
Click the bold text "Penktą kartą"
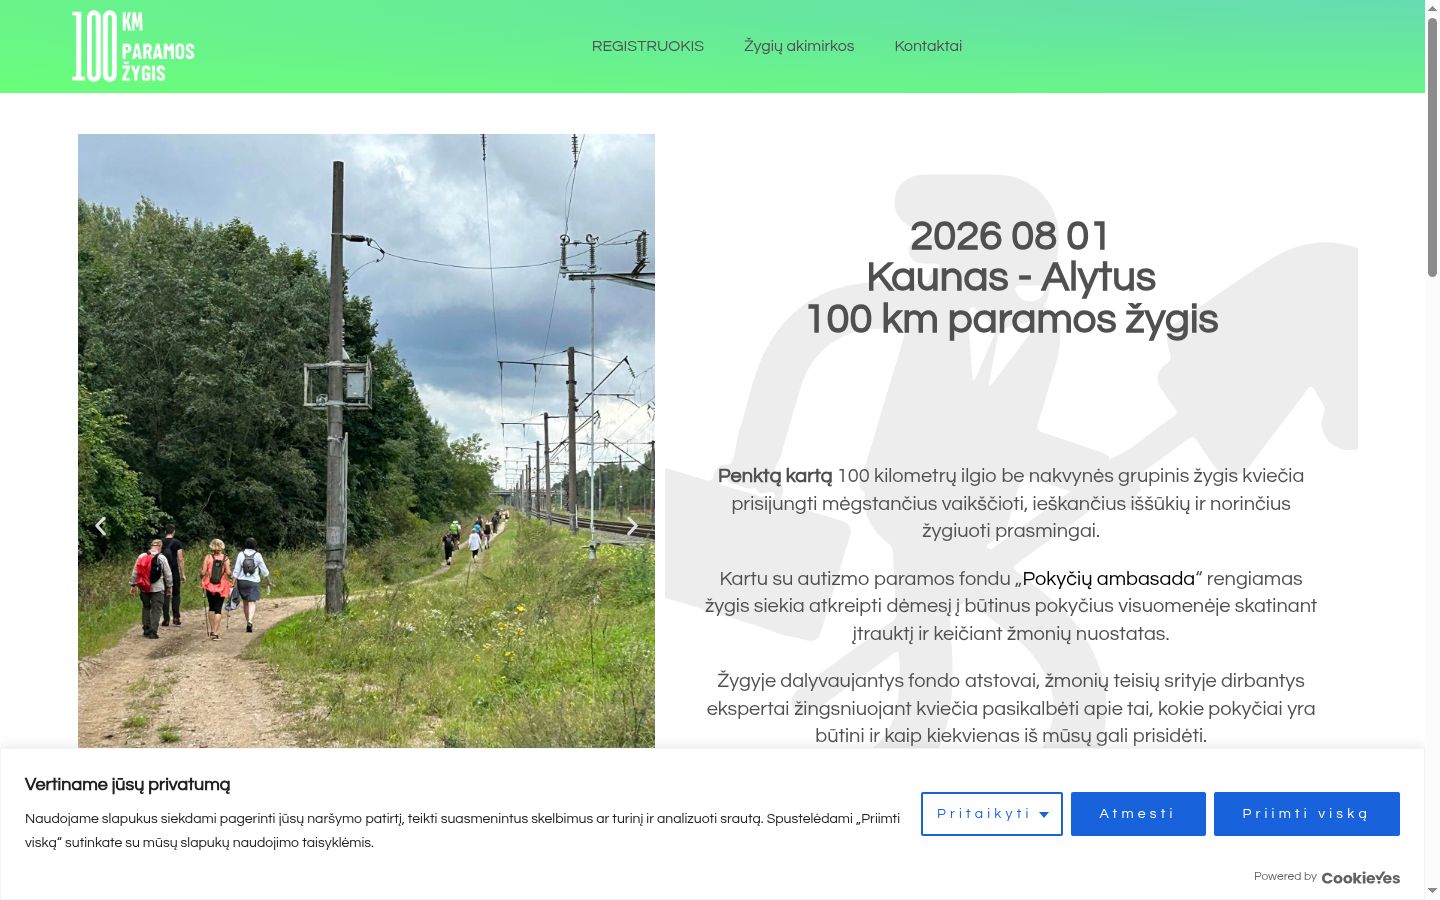(x=775, y=476)
